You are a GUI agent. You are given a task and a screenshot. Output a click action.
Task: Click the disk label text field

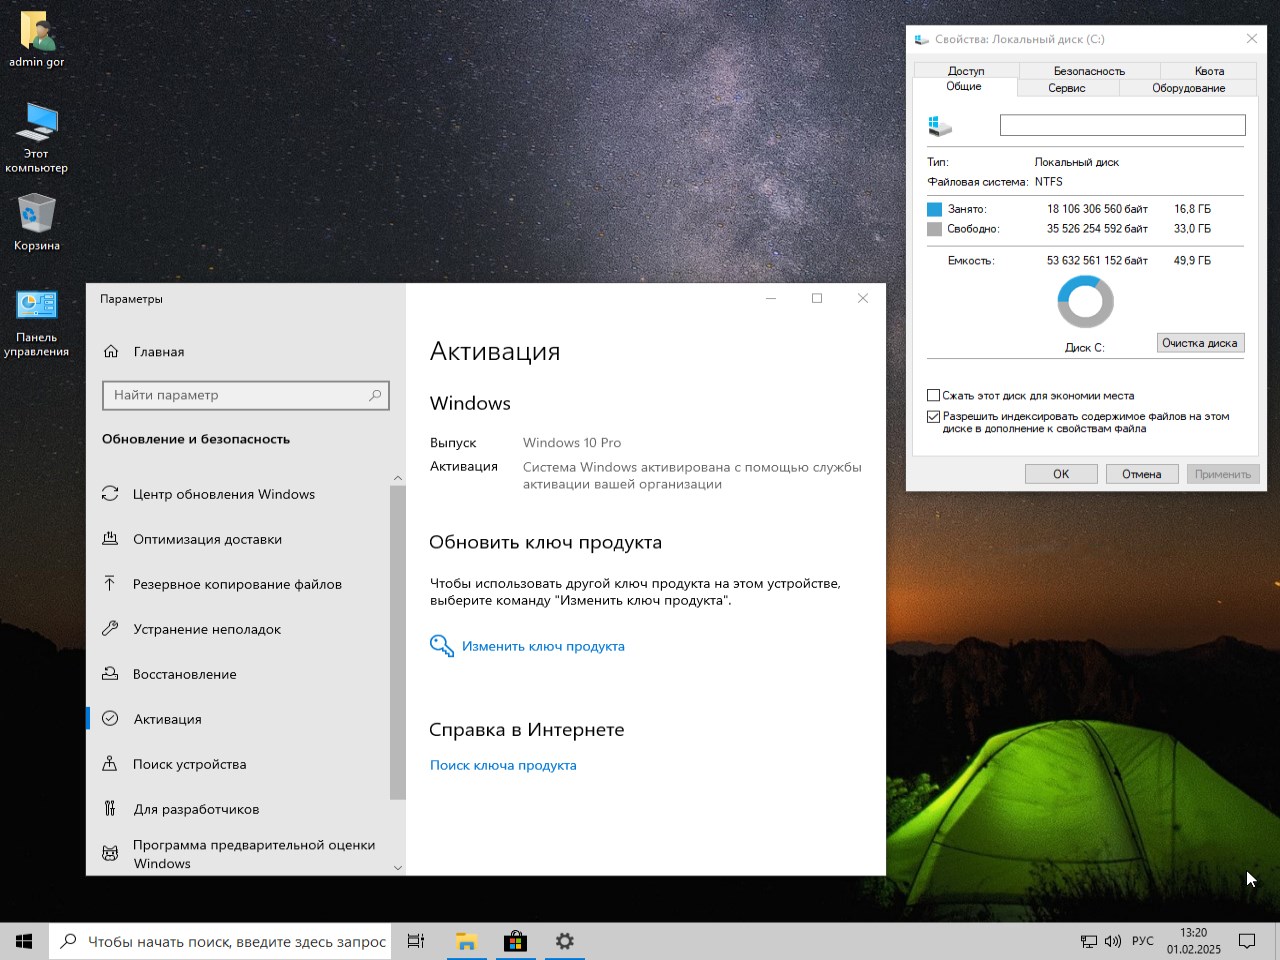tap(1123, 125)
